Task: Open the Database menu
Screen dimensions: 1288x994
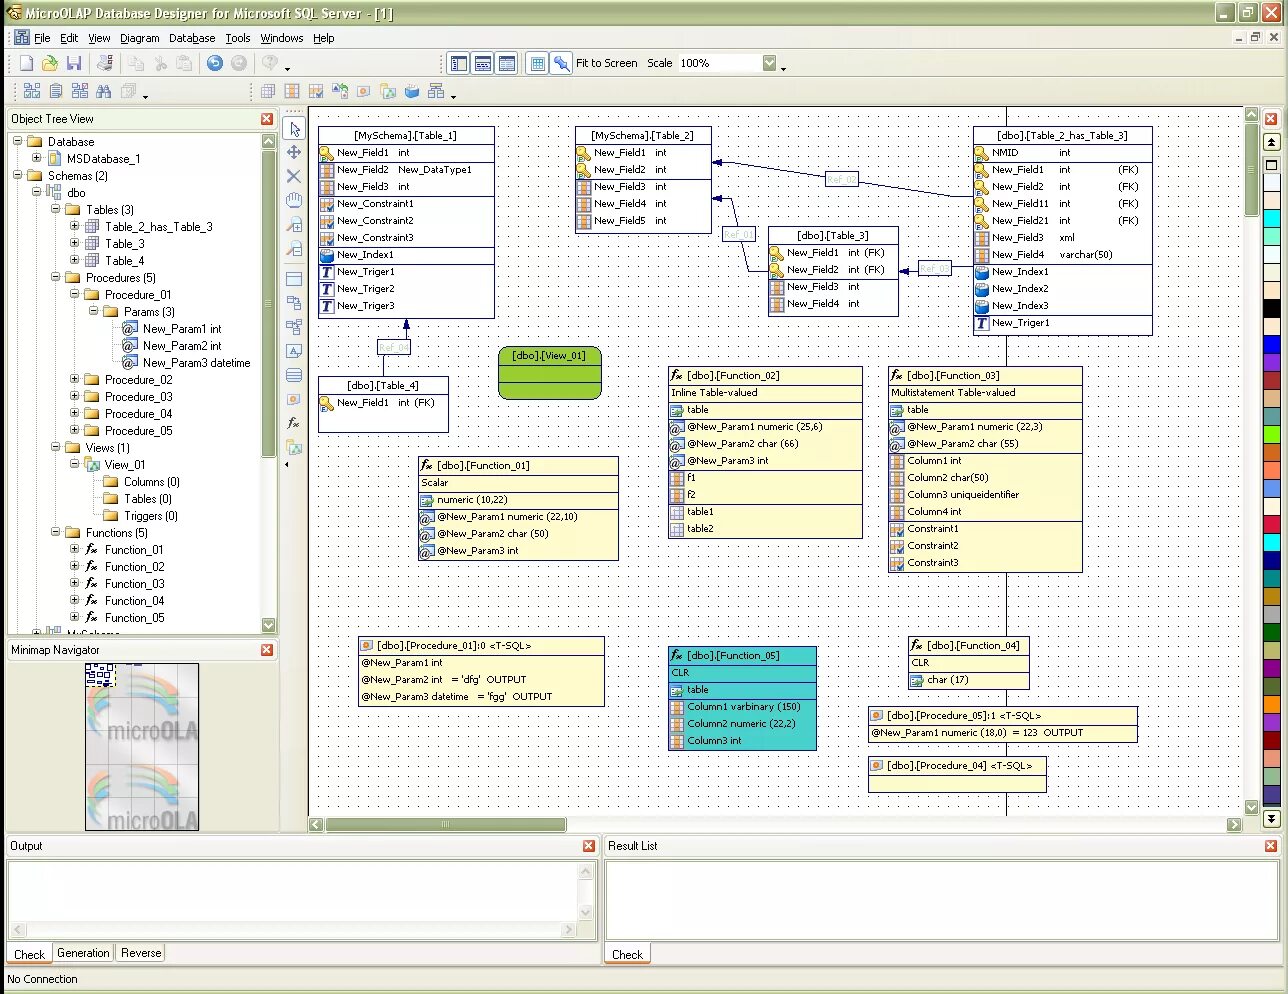Action: 192,38
